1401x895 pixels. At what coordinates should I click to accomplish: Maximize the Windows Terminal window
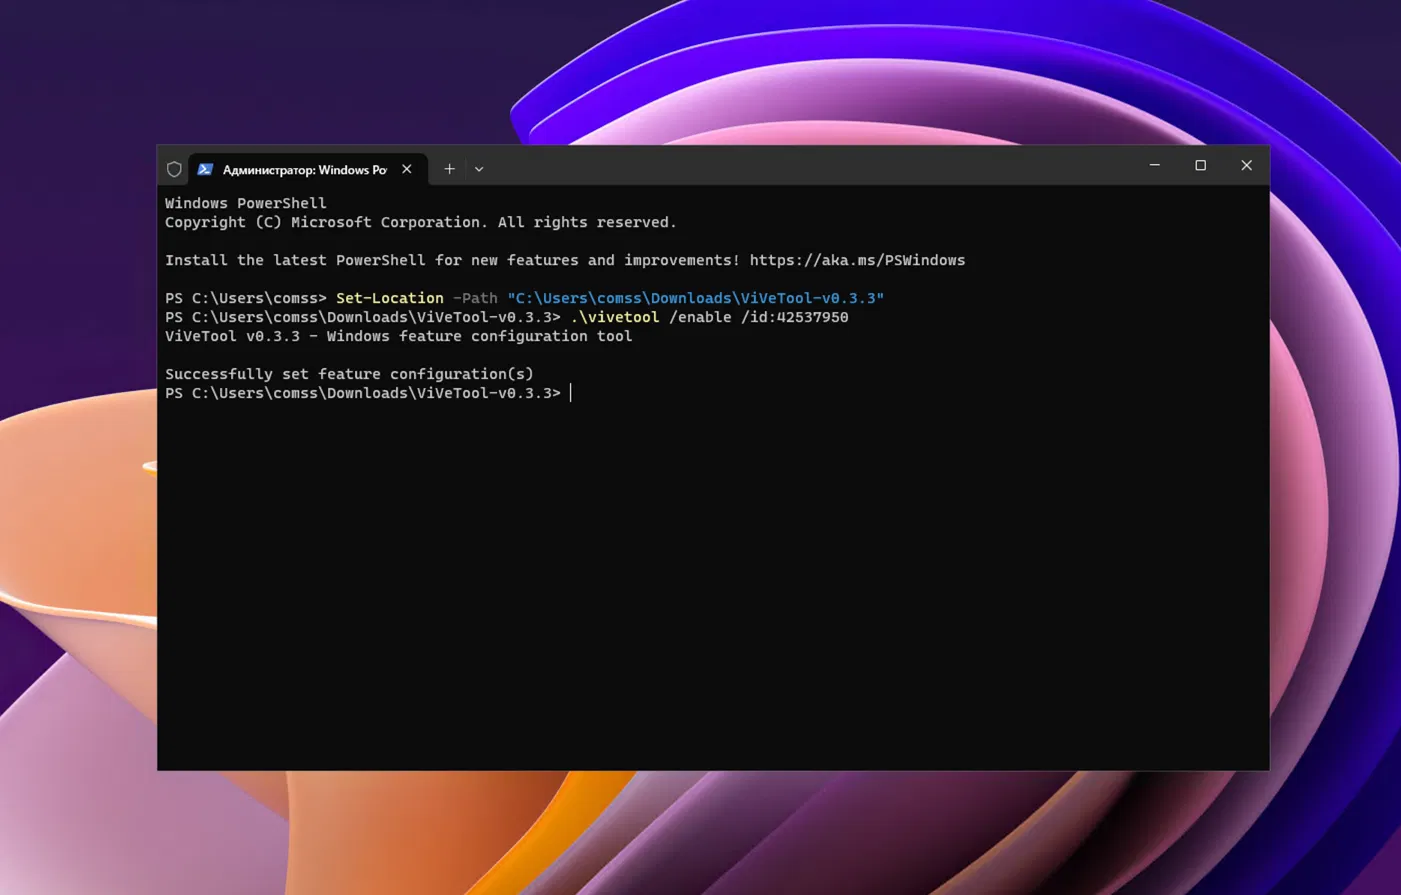1201,165
